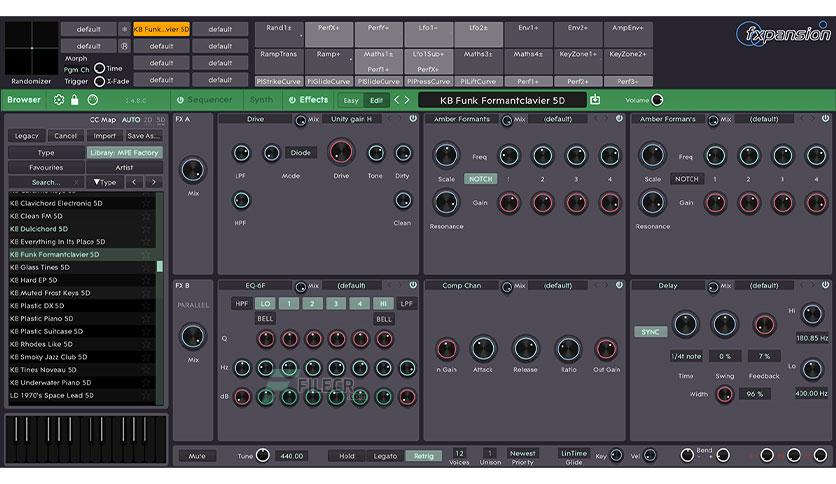The height and width of the screenshot is (484, 836).
Task: Click the lock icon in the Browser bar
Action: tap(75, 100)
